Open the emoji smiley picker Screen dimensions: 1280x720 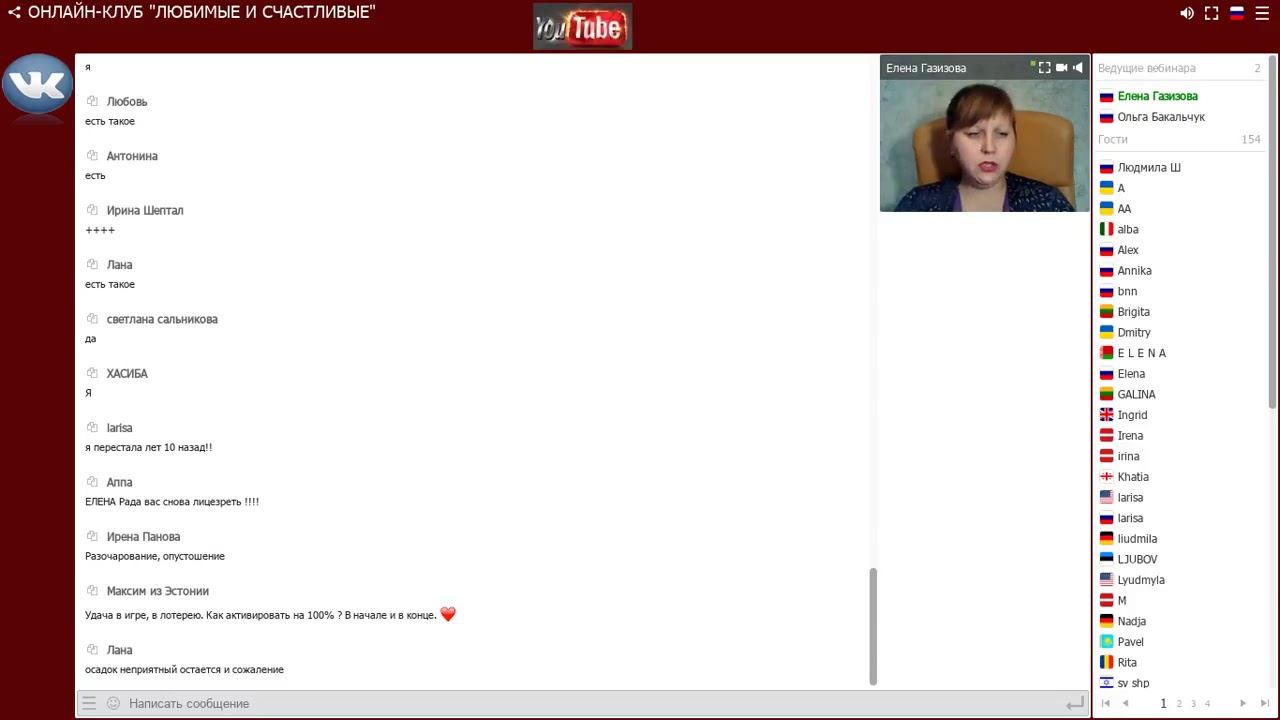click(113, 703)
